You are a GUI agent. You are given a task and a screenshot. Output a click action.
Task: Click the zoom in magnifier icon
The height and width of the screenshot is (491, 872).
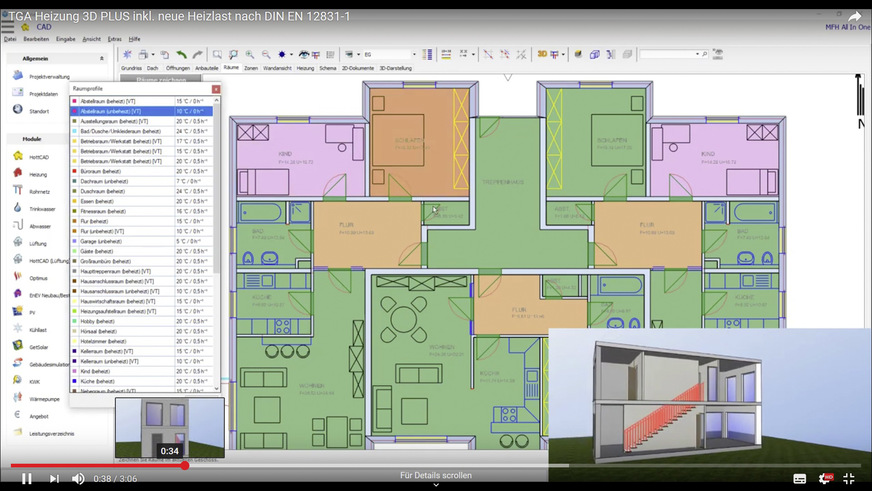pos(247,54)
